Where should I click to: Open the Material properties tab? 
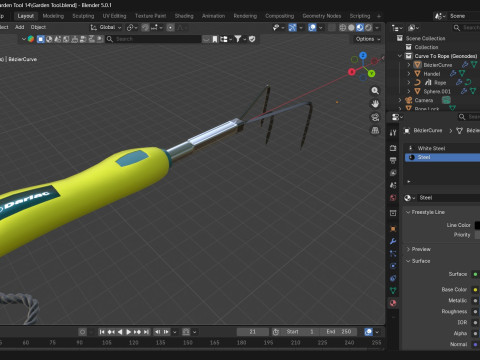(x=393, y=303)
